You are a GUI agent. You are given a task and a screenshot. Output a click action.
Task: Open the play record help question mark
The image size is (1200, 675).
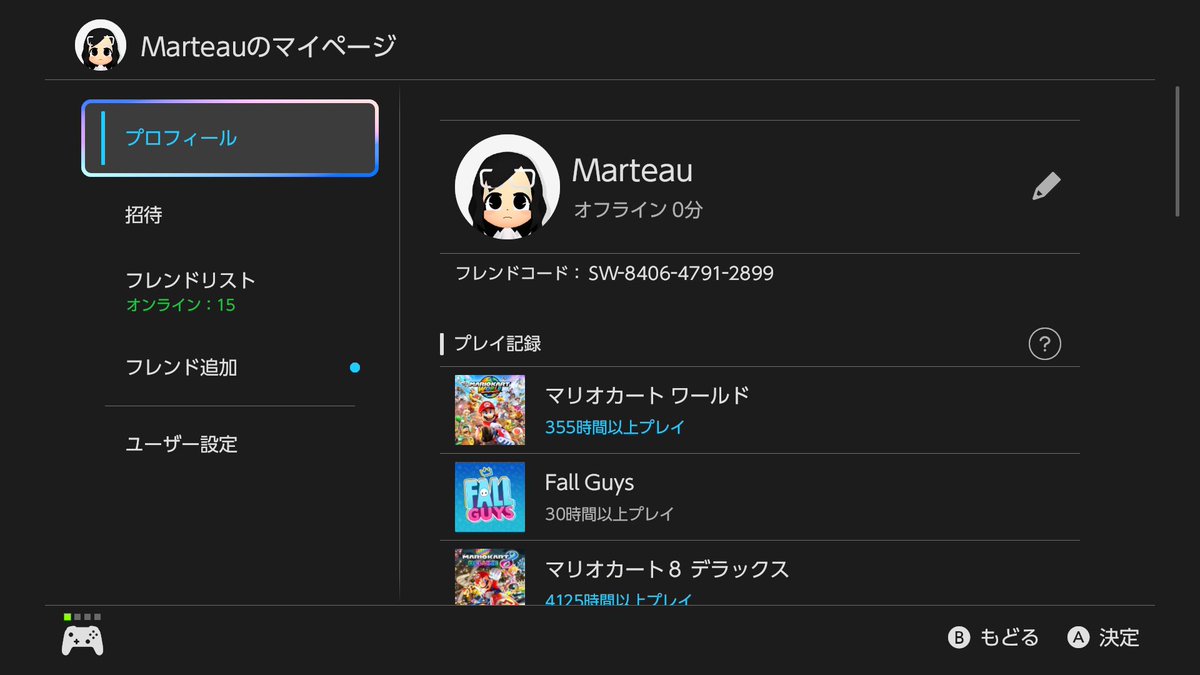(1044, 344)
